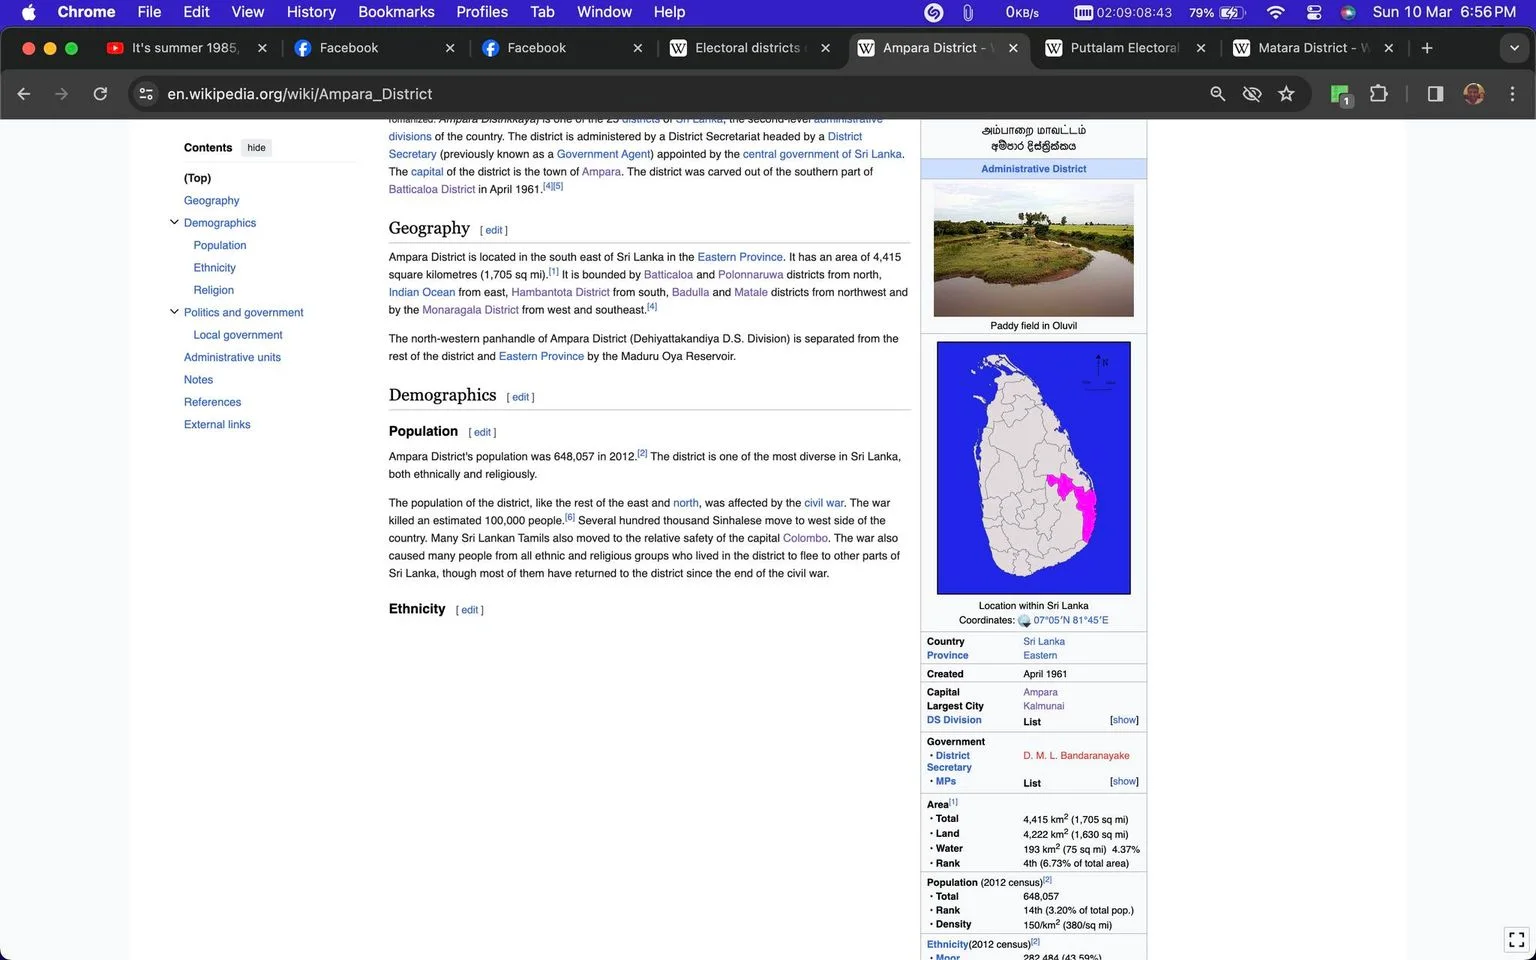Open the Chrome side panel icon
The height and width of the screenshot is (960, 1536).
point(1435,94)
